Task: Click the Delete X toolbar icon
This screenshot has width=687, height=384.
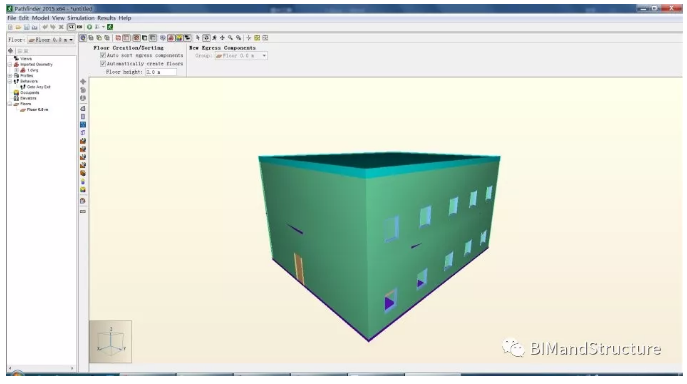Action: (61, 27)
